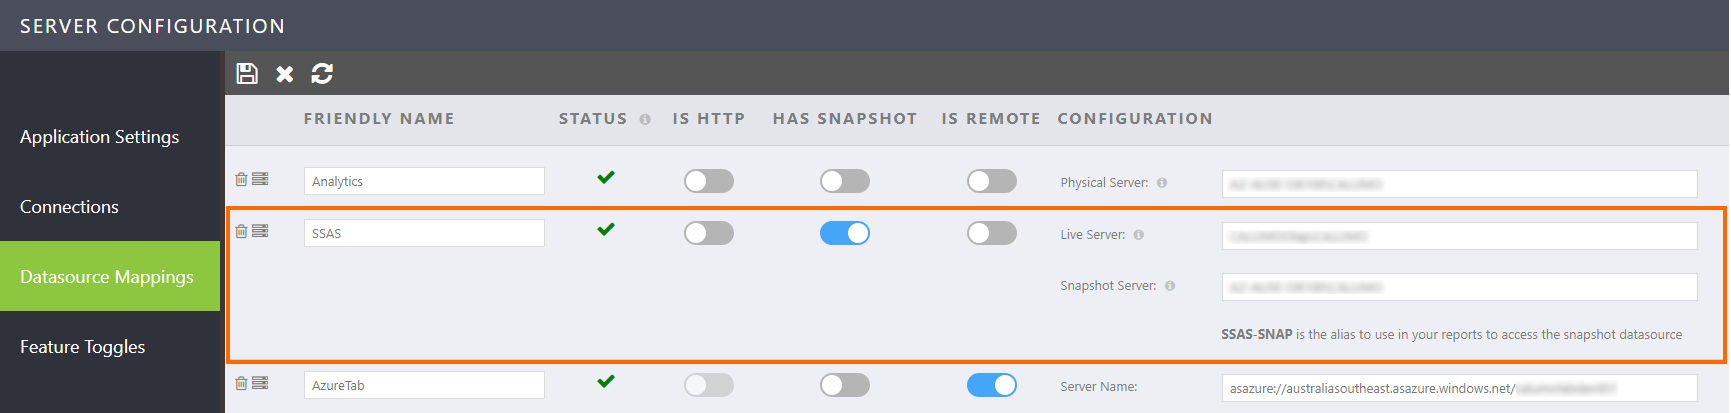Enable Is HTTP toggle for Analytics
Viewport: 1731px width, 413px height.
point(709,181)
